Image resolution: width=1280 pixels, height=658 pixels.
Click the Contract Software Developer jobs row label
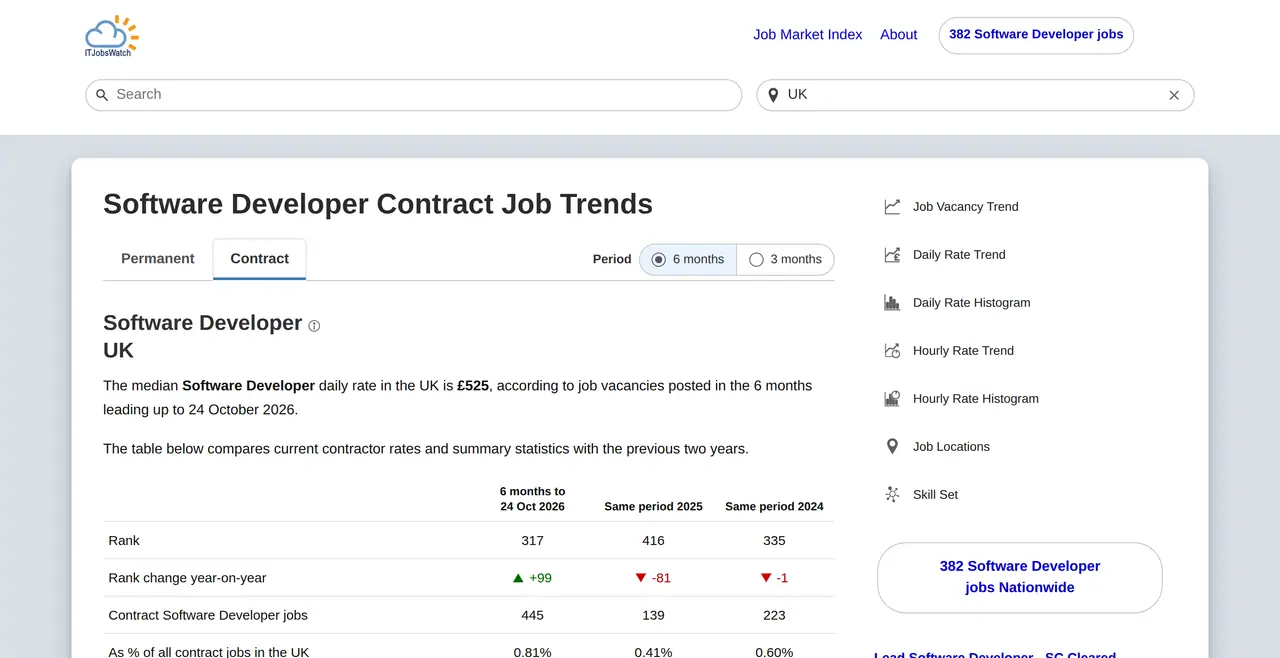point(208,616)
